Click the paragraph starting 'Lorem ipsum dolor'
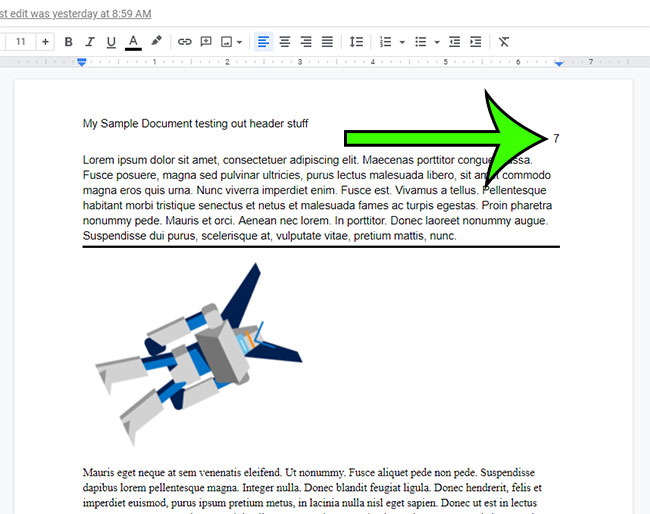The image size is (650, 514). [x=318, y=198]
